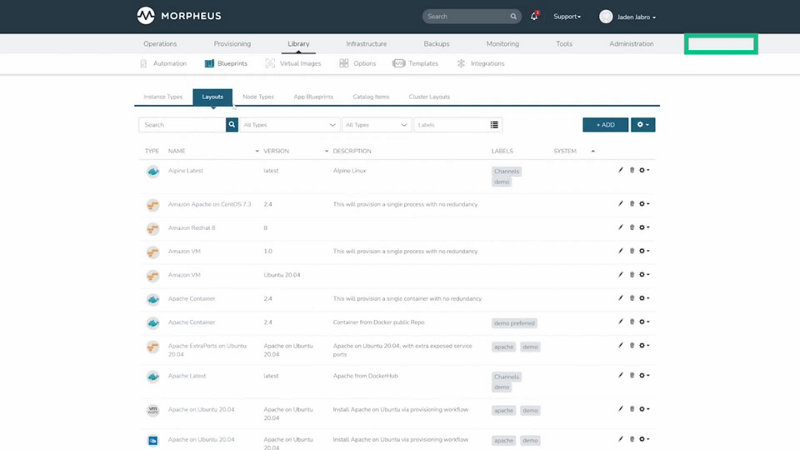Image resolution: width=800 pixels, height=450 pixels.
Task: Delete the Amazon Redhat 8 layout via trash icon
Action: [632, 227]
